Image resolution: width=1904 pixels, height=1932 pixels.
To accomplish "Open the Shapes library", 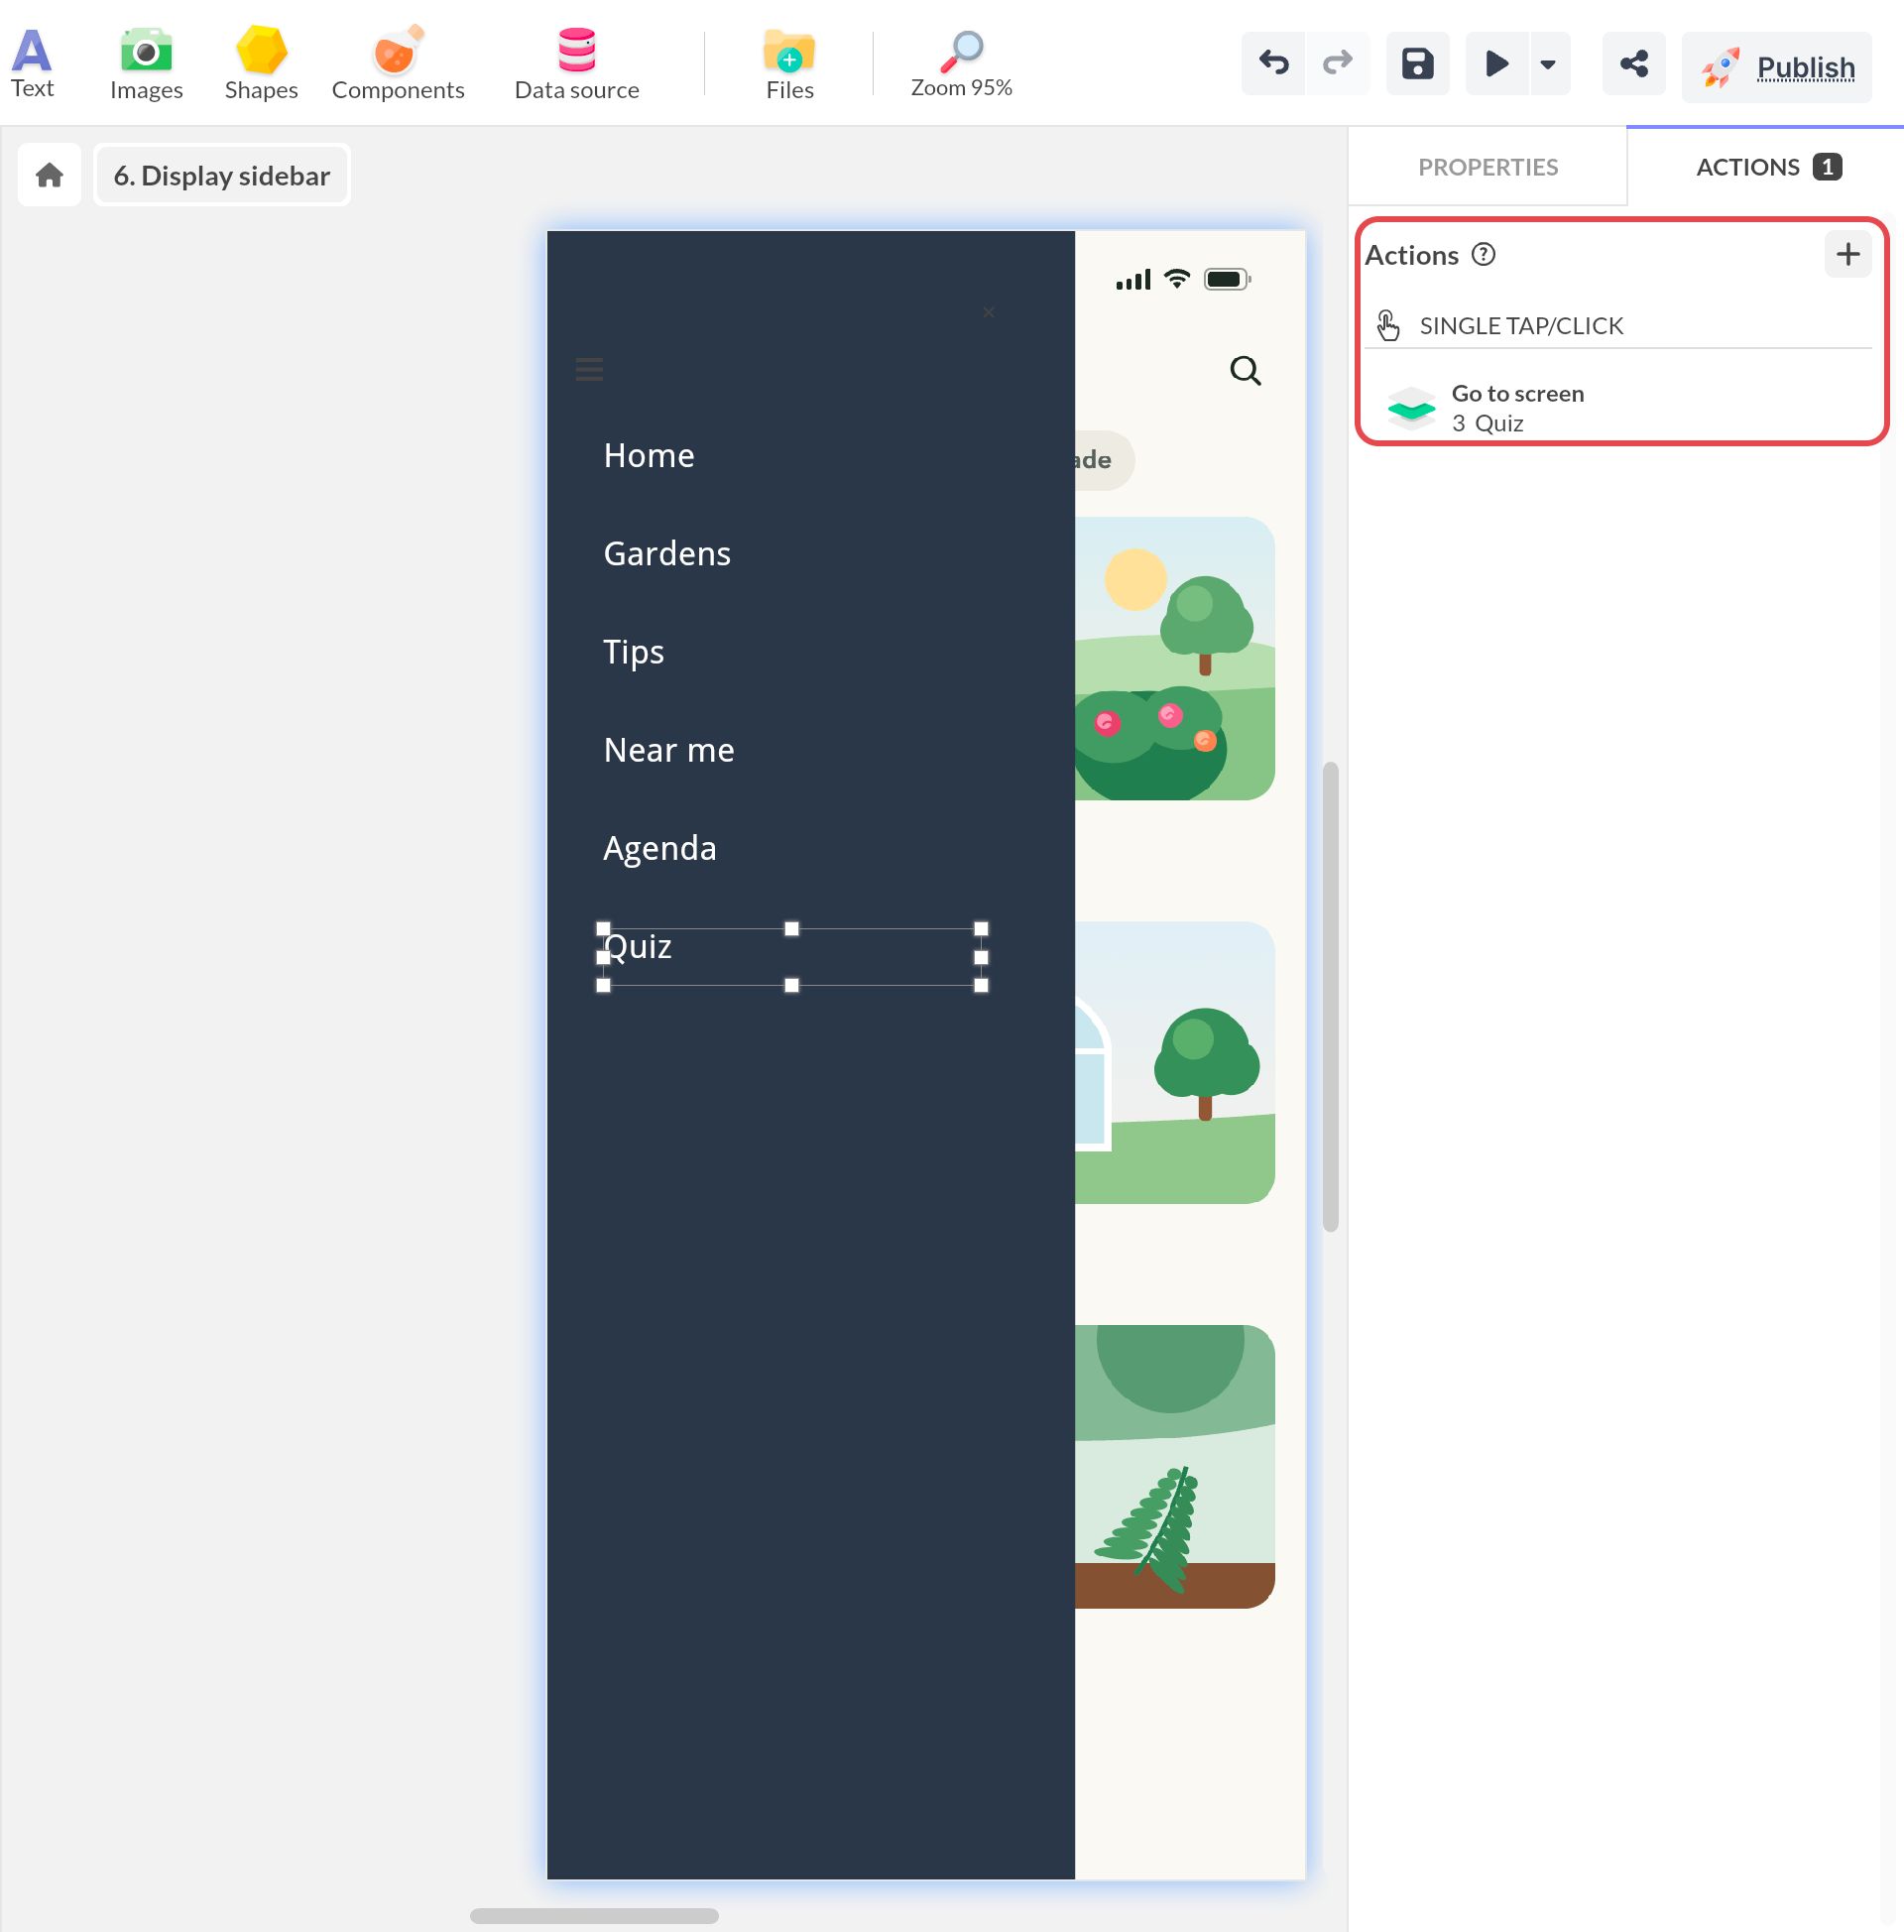I will point(261,63).
